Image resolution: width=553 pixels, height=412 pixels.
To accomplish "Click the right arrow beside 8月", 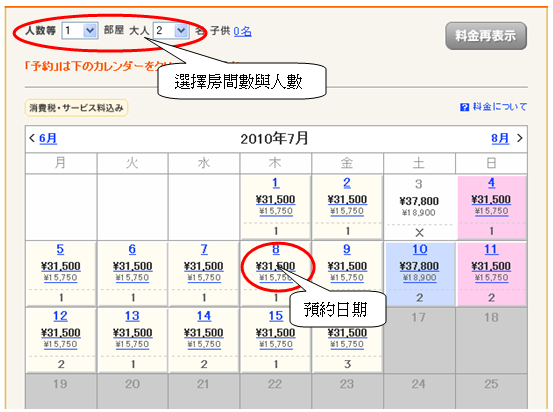I will pos(519,138).
